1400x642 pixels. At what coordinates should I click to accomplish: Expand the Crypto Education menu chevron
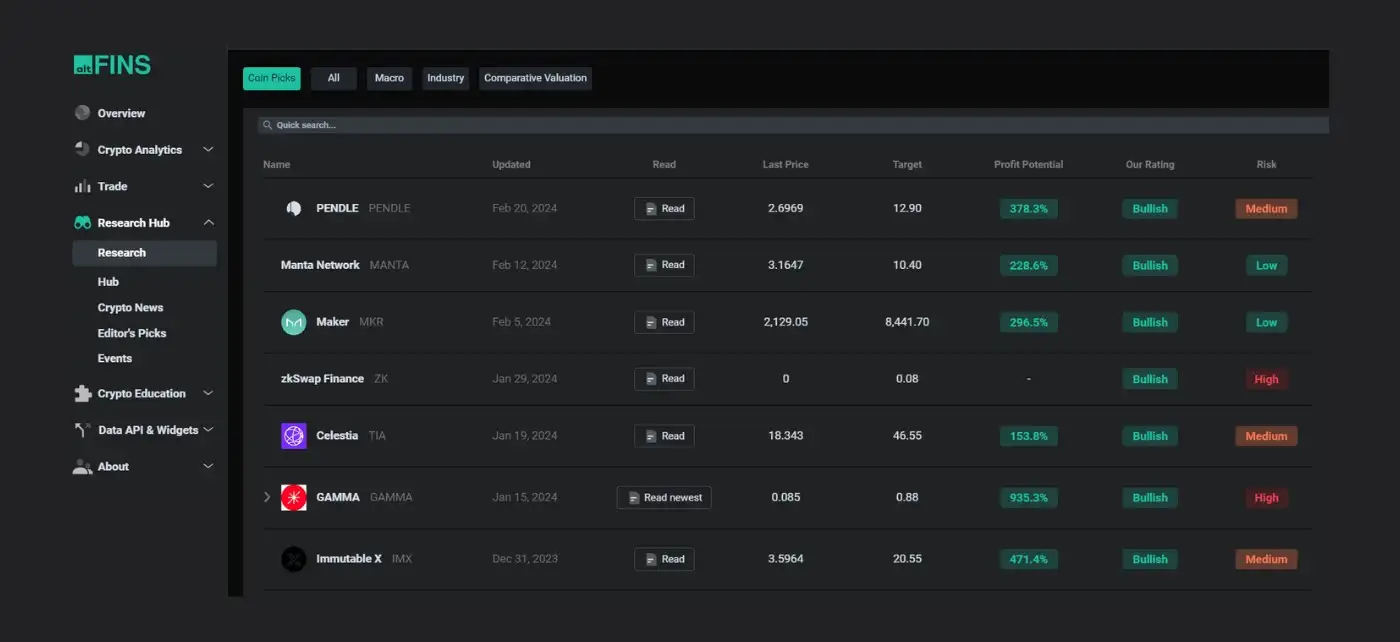point(208,394)
